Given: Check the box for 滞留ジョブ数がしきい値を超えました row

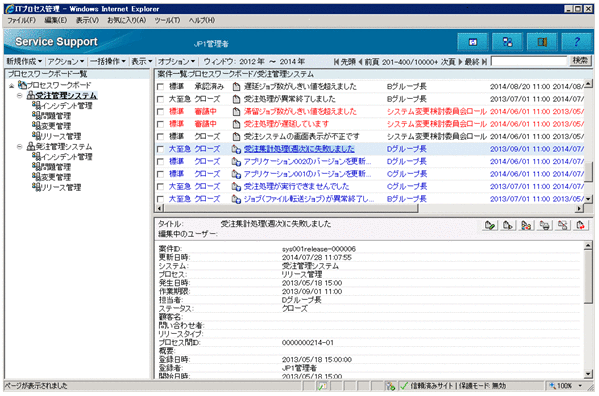Looking at the screenshot, I should 160,112.
